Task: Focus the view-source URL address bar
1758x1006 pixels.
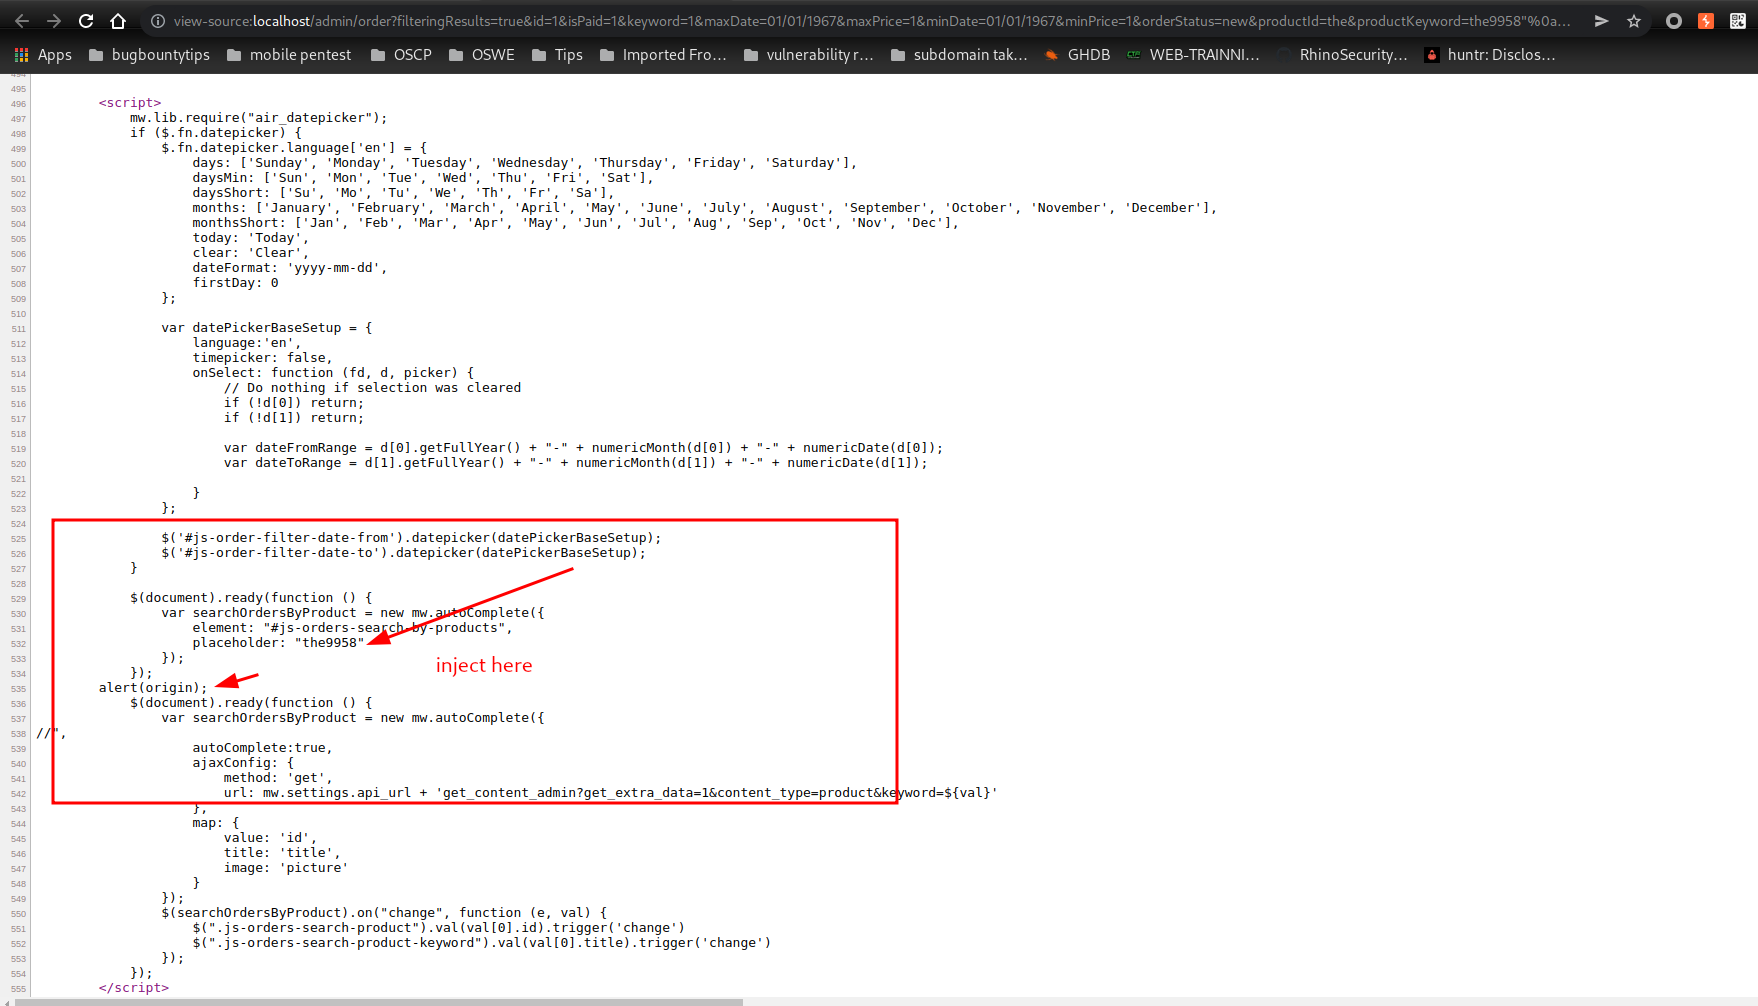Action: [871, 21]
